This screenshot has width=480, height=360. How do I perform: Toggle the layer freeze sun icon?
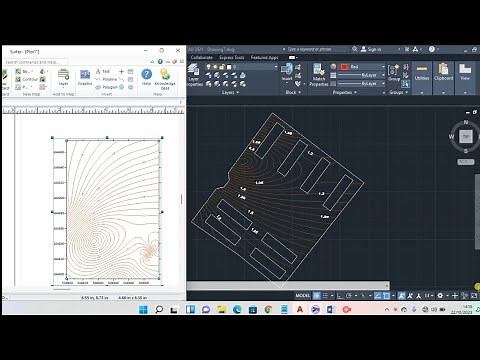(215, 67)
